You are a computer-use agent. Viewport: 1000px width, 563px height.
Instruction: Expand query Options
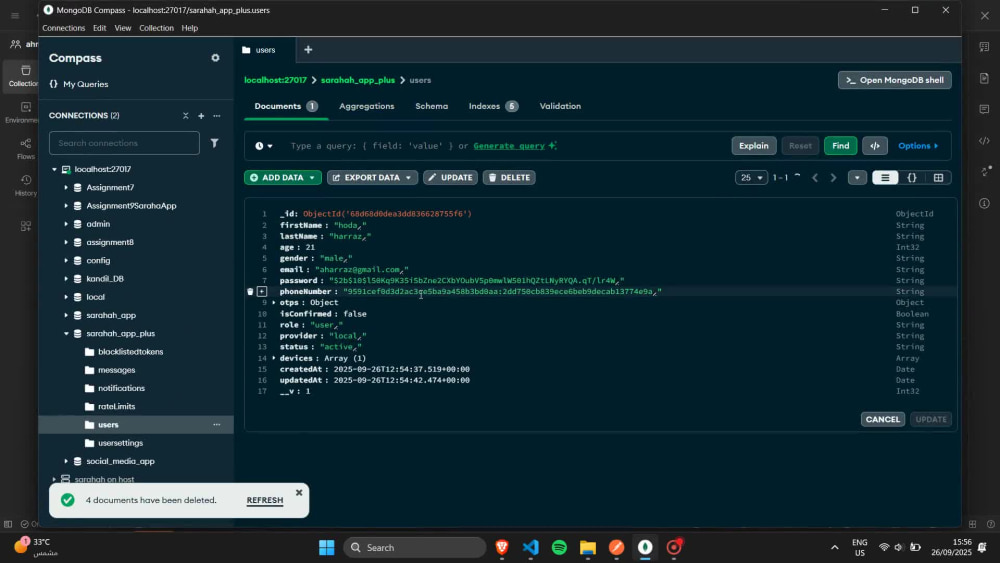918,146
